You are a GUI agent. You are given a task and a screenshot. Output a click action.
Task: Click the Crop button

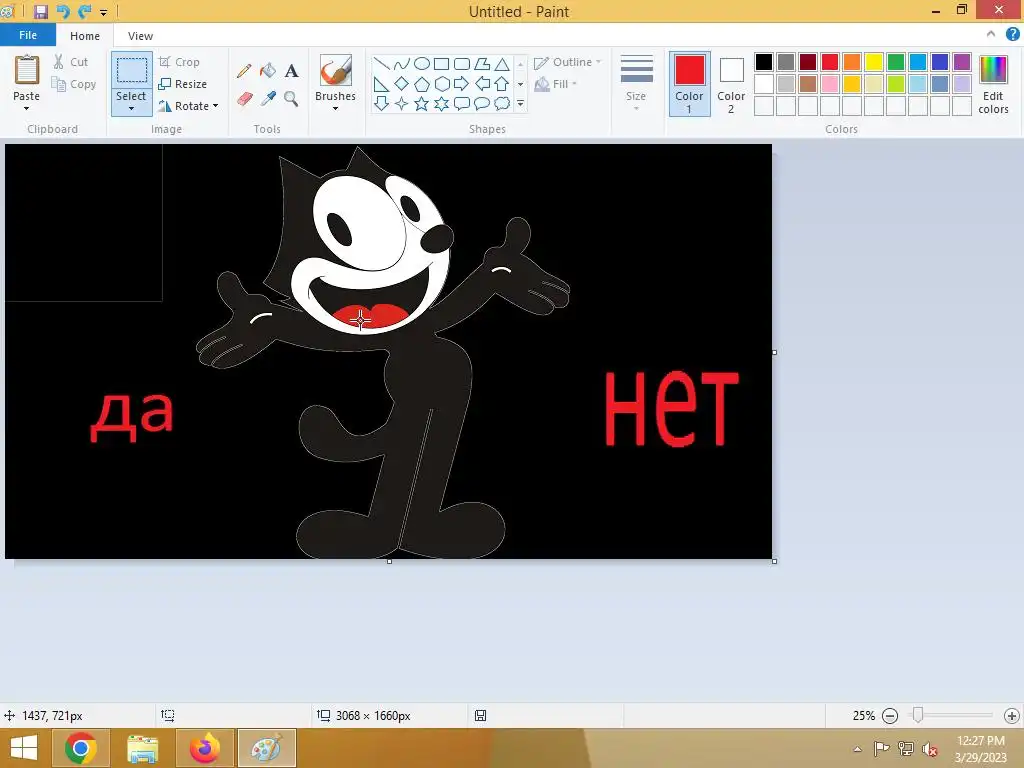pyautogui.click(x=179, y=62)
